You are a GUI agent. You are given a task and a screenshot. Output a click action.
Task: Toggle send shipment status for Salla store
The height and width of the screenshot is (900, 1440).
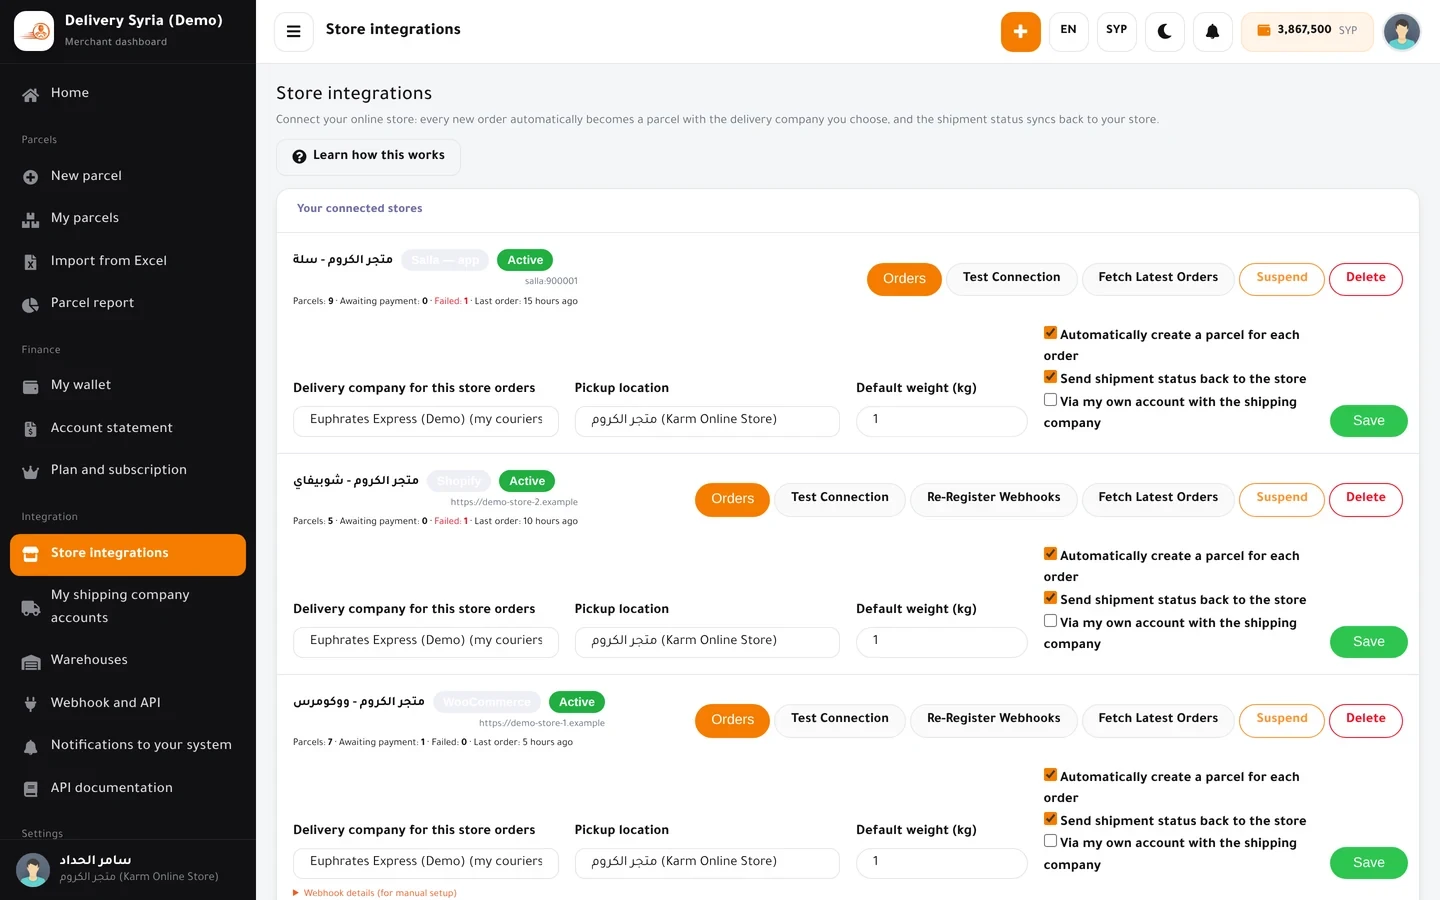pos(1050,377)
